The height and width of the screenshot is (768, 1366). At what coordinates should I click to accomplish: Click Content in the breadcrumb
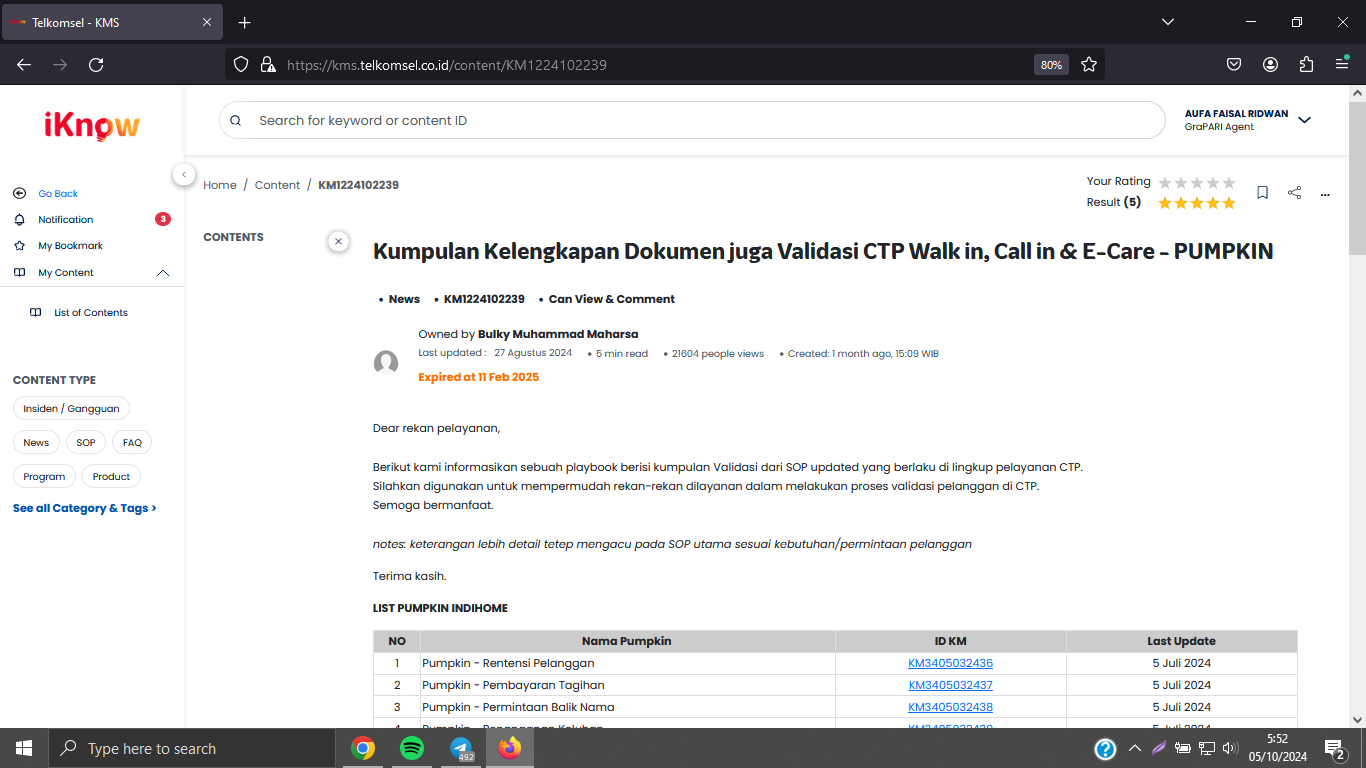[x=277, y=185]
